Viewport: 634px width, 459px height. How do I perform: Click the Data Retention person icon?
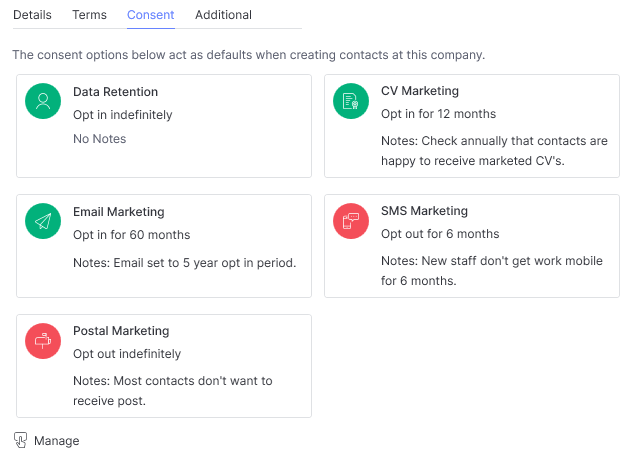pyautogui.click(x=43, y=101)
